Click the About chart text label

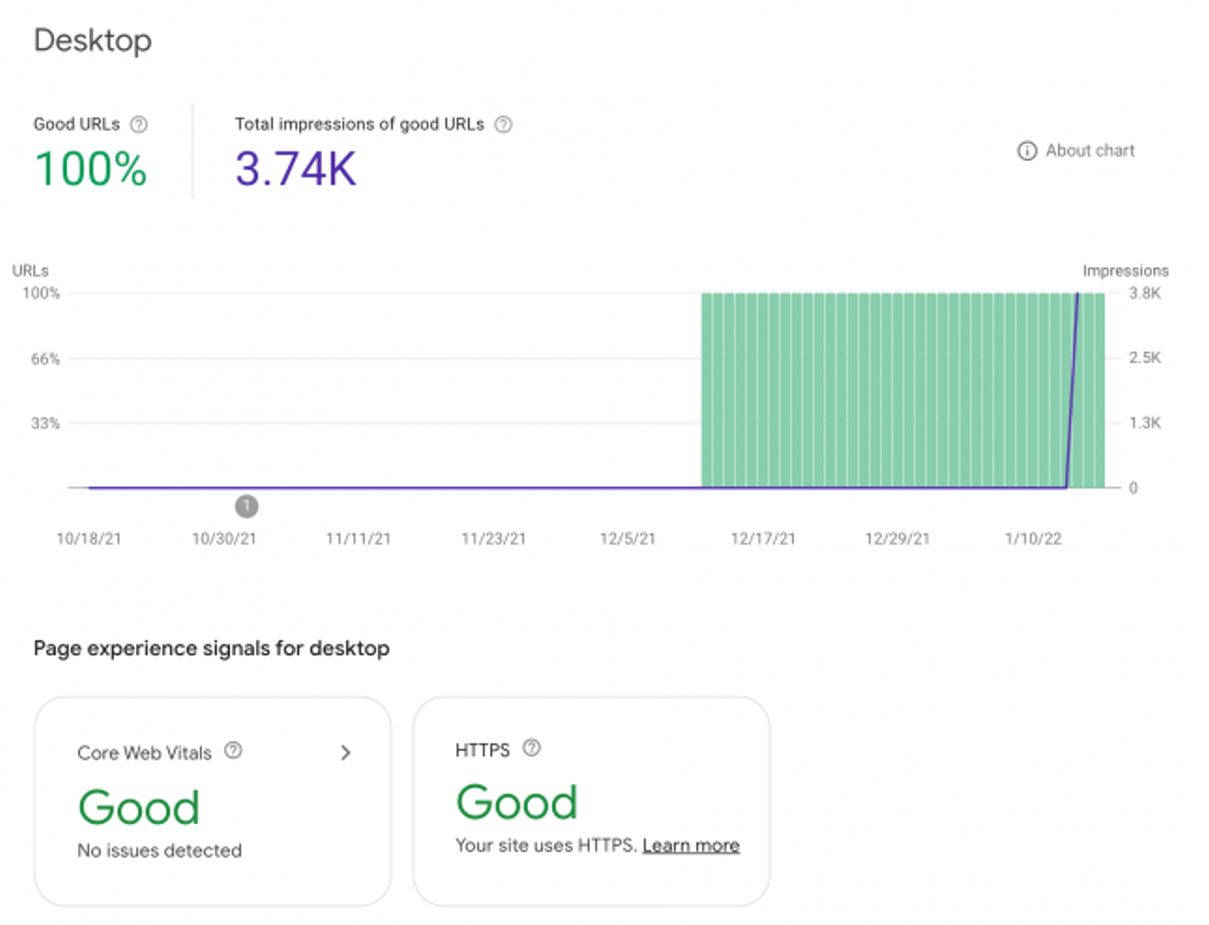(1090, 151)
